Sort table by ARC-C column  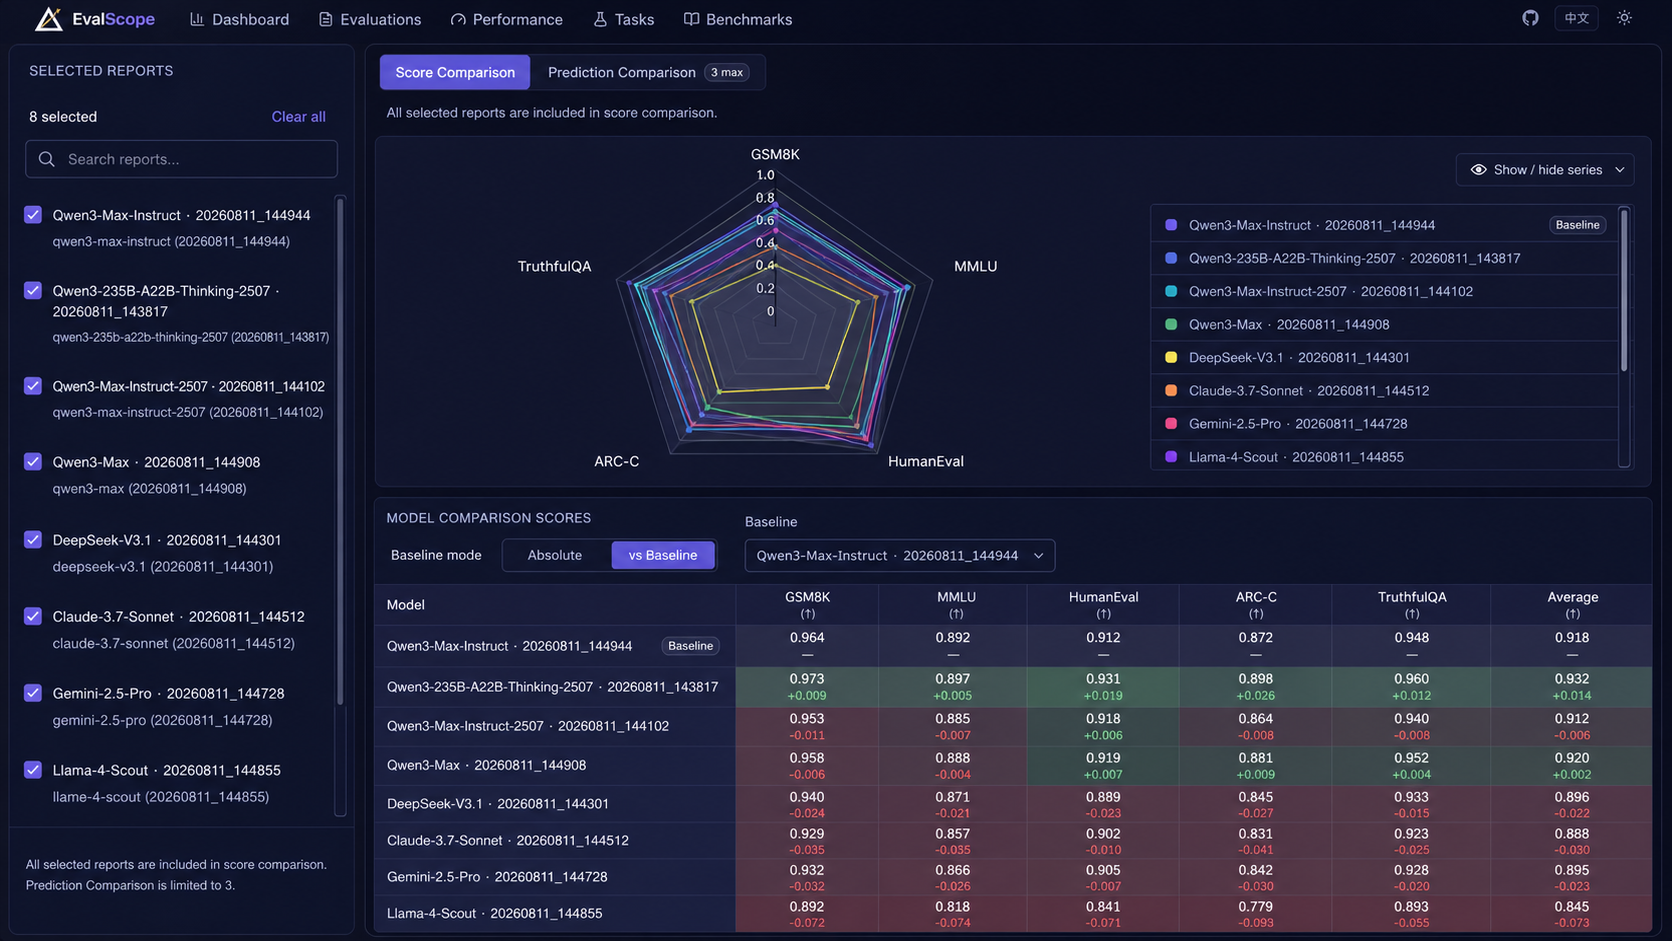tap(1256, 605)
